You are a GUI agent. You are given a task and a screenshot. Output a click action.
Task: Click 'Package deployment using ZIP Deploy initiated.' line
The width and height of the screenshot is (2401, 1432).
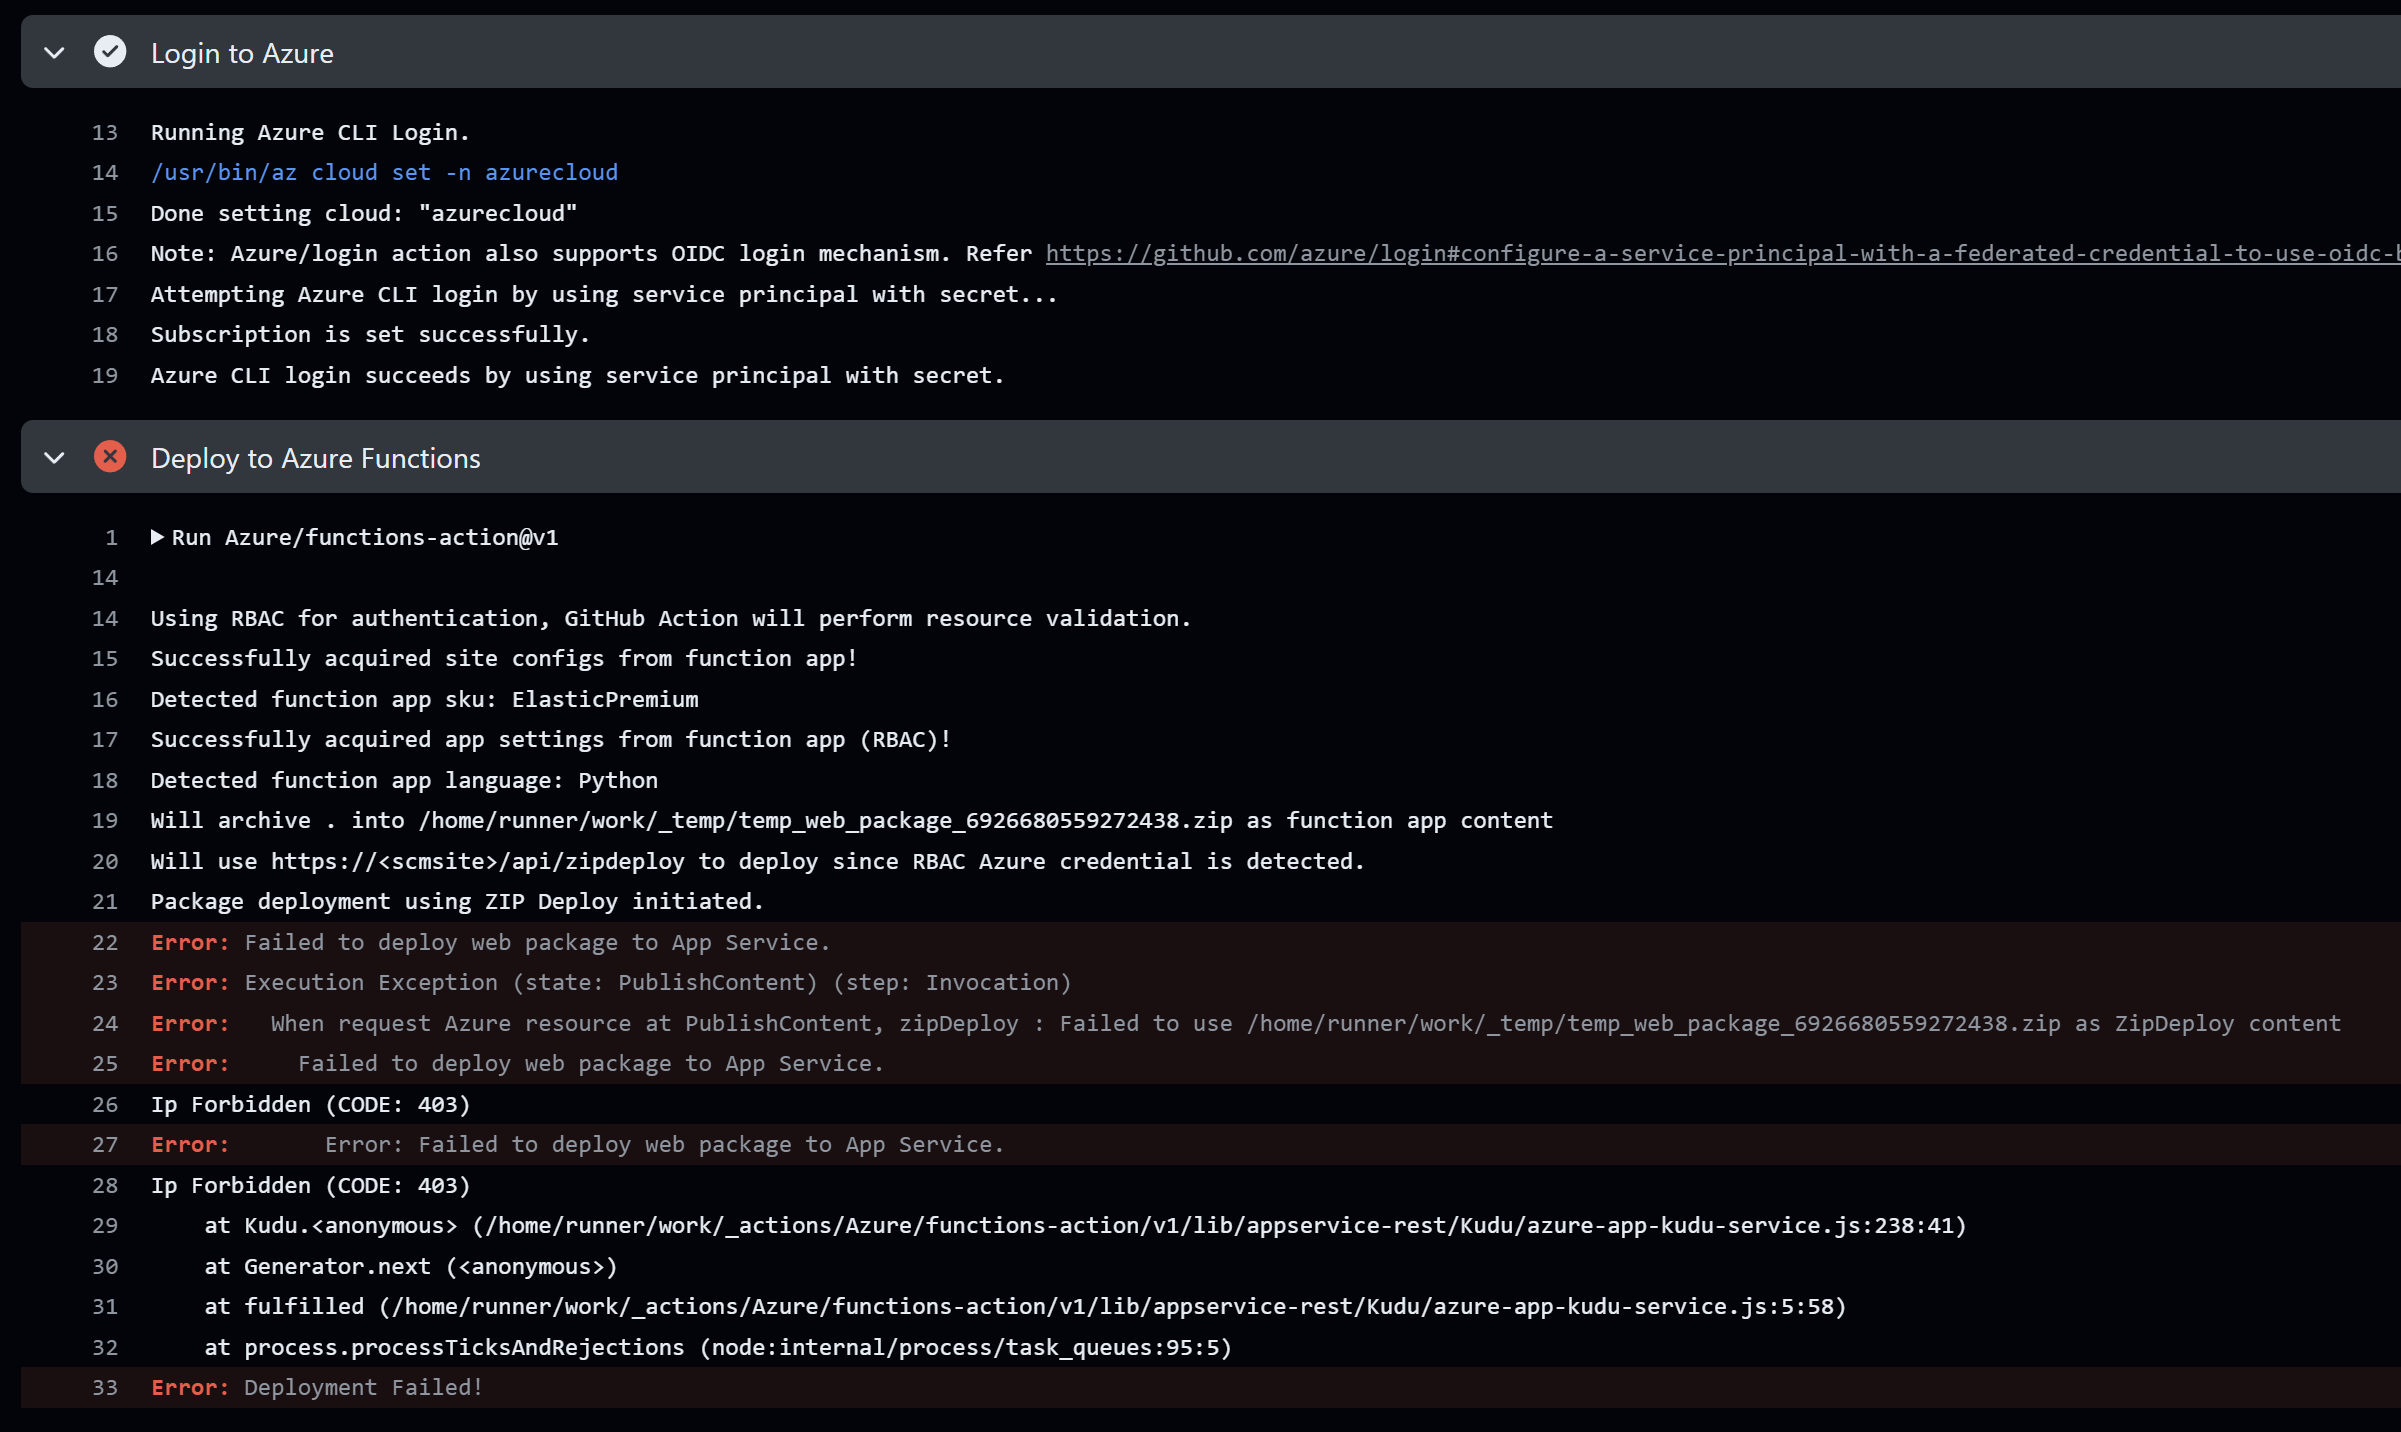457,902
